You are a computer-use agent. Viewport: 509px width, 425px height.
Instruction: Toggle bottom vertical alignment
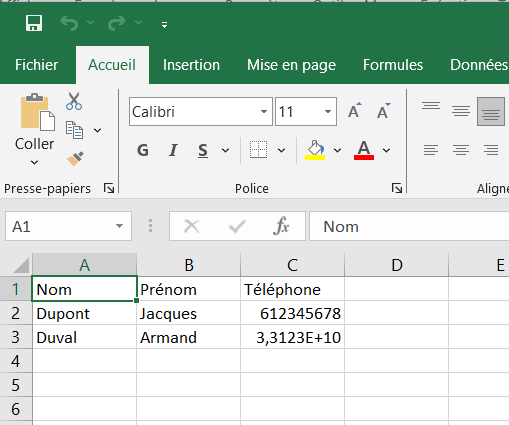tap(491, 112)
